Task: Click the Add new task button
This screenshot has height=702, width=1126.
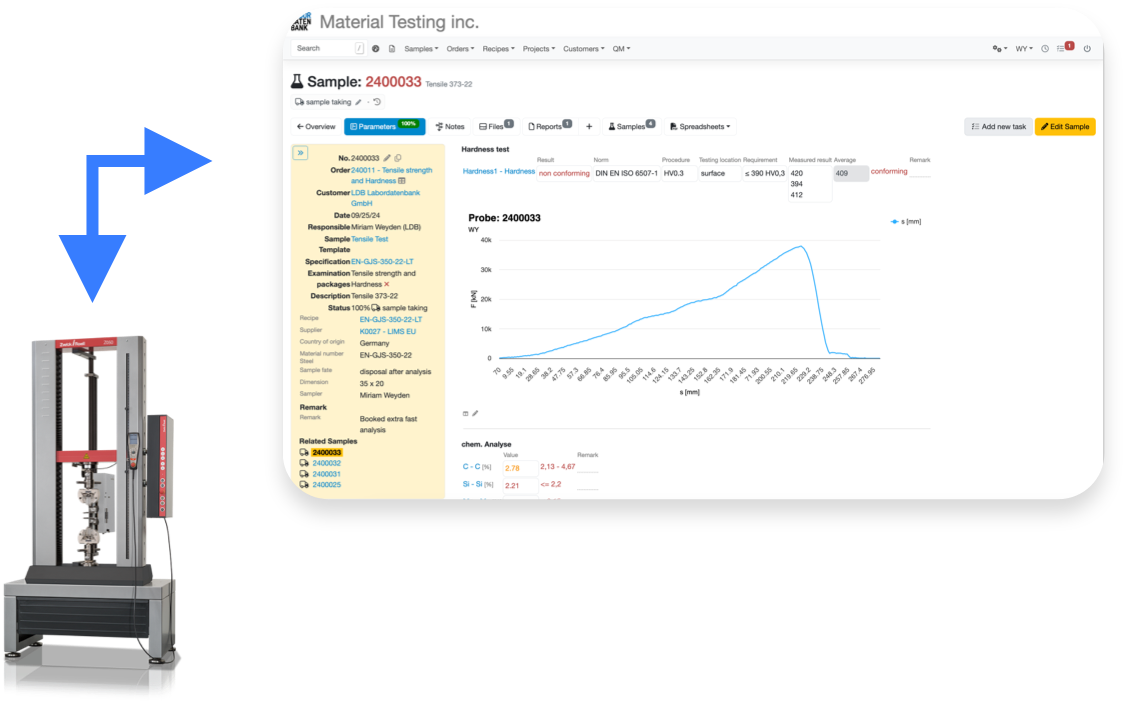Action: (998, 127)
